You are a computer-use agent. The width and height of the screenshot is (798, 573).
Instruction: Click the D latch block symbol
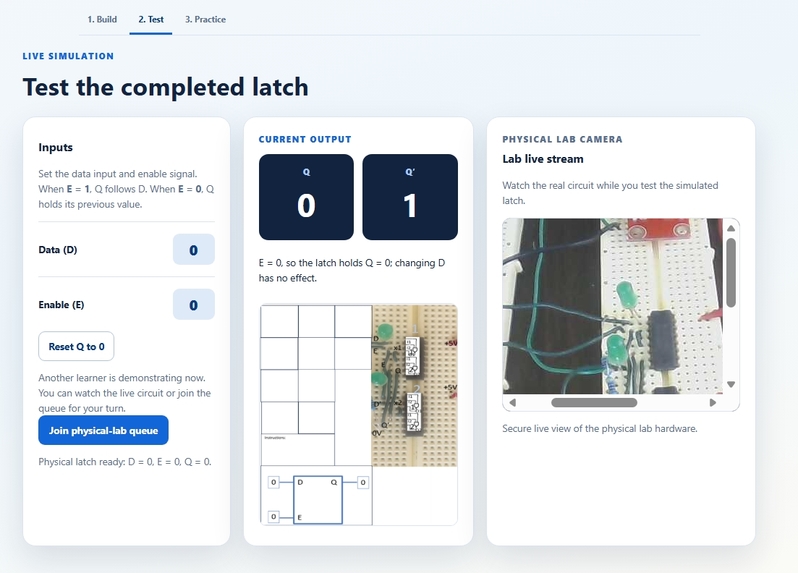tap(318, 500)
